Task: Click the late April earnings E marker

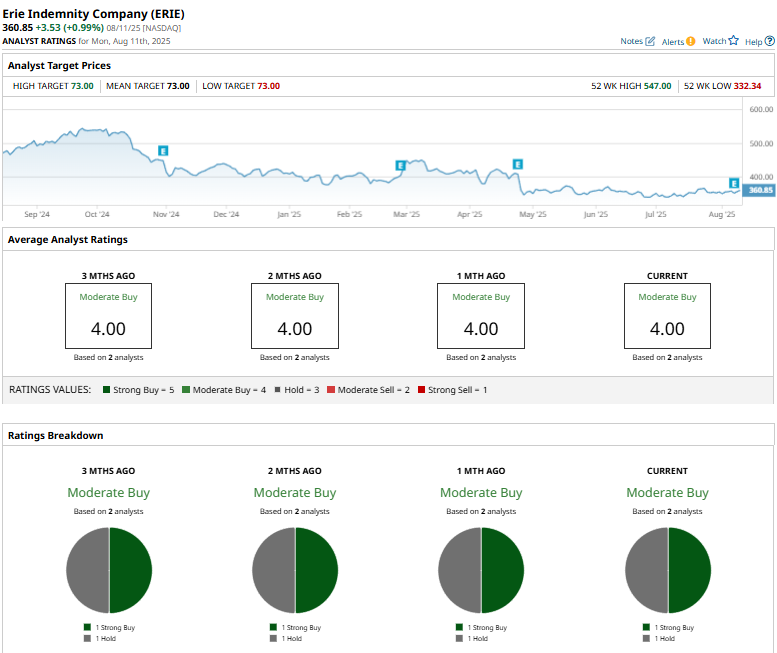Action: click(x=517, y=164)
